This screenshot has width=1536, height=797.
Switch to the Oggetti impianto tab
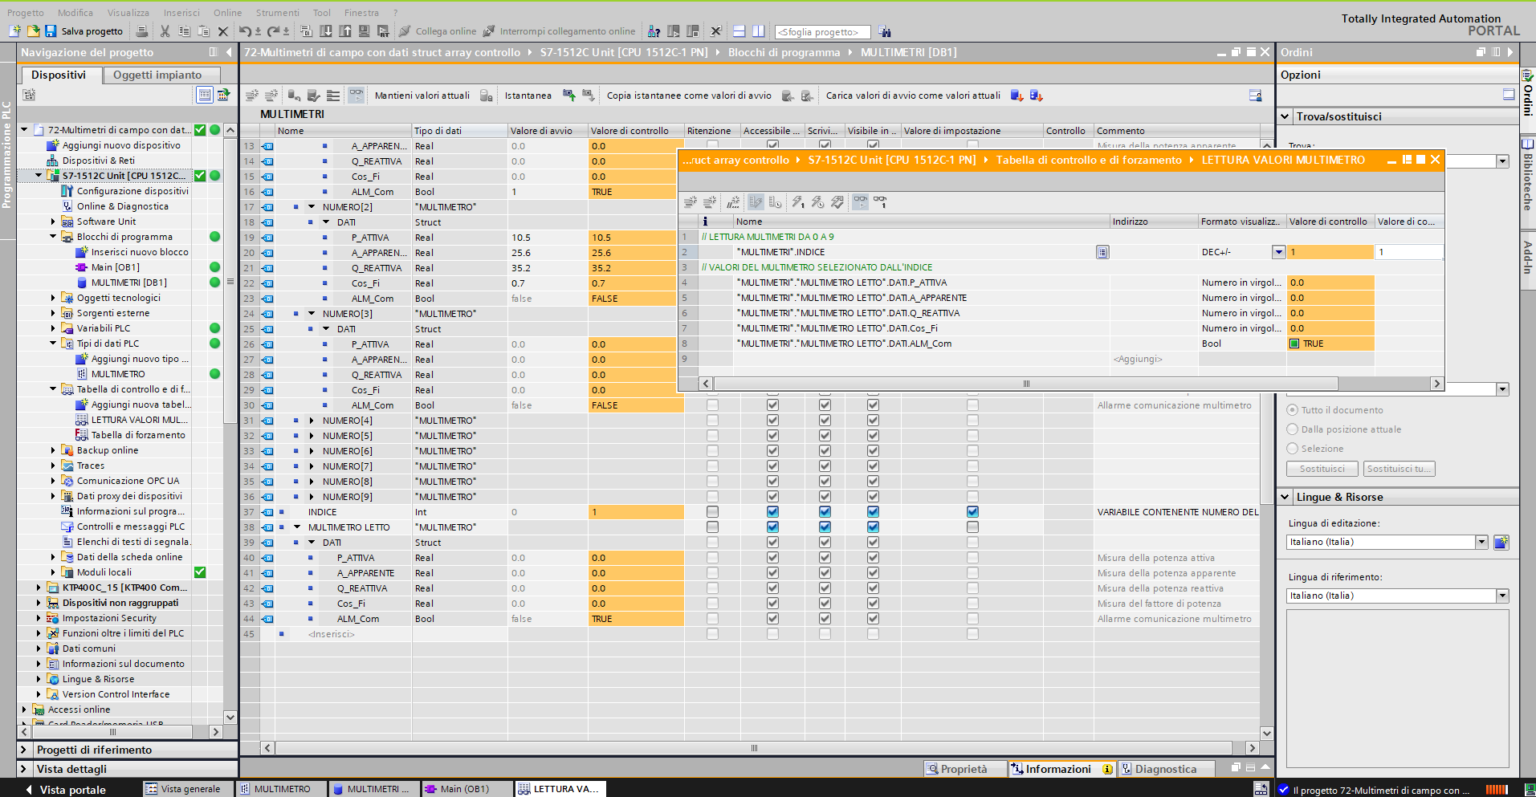[161, 74]
